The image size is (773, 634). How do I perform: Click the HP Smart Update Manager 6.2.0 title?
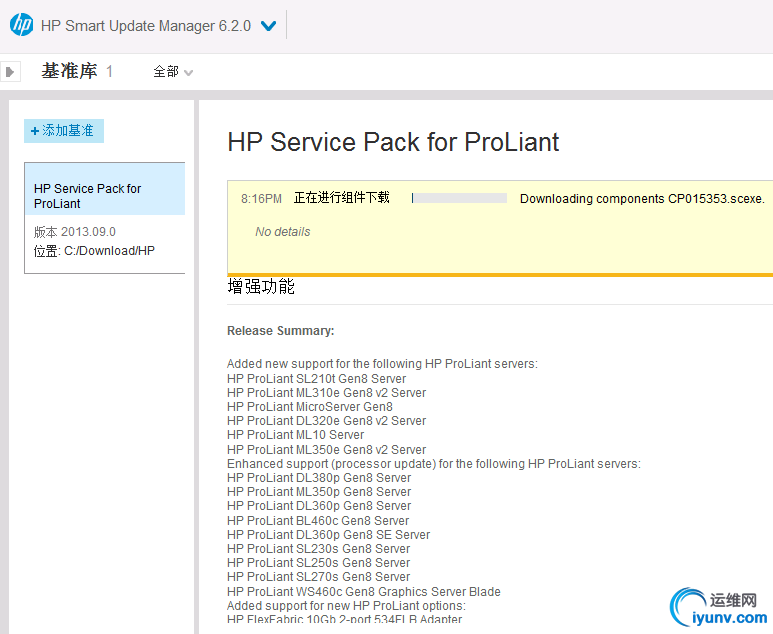click(146, 26)
